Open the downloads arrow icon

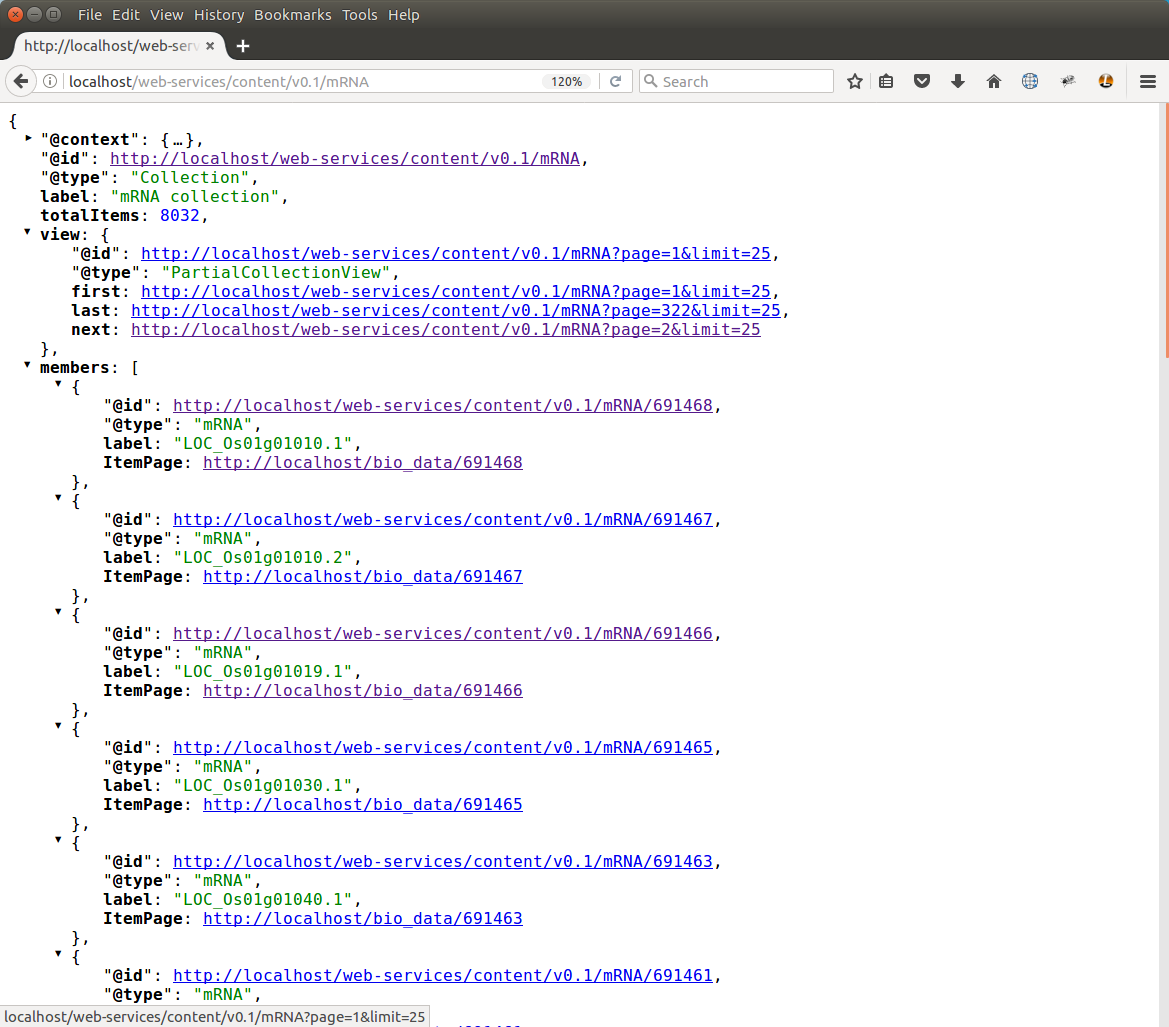[958, 81]
